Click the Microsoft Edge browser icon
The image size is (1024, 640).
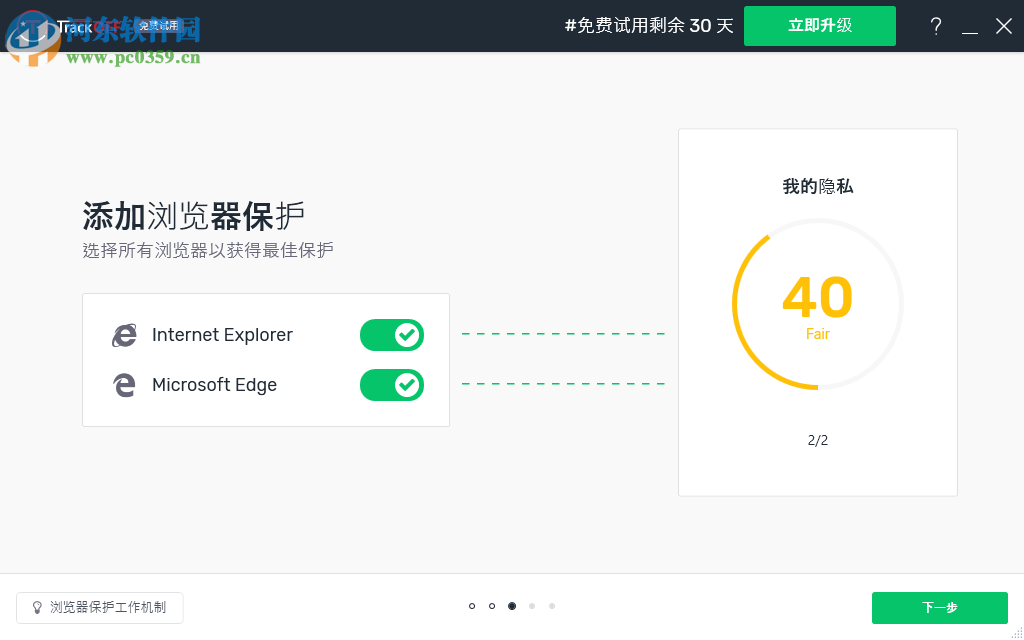click(122, 385)
